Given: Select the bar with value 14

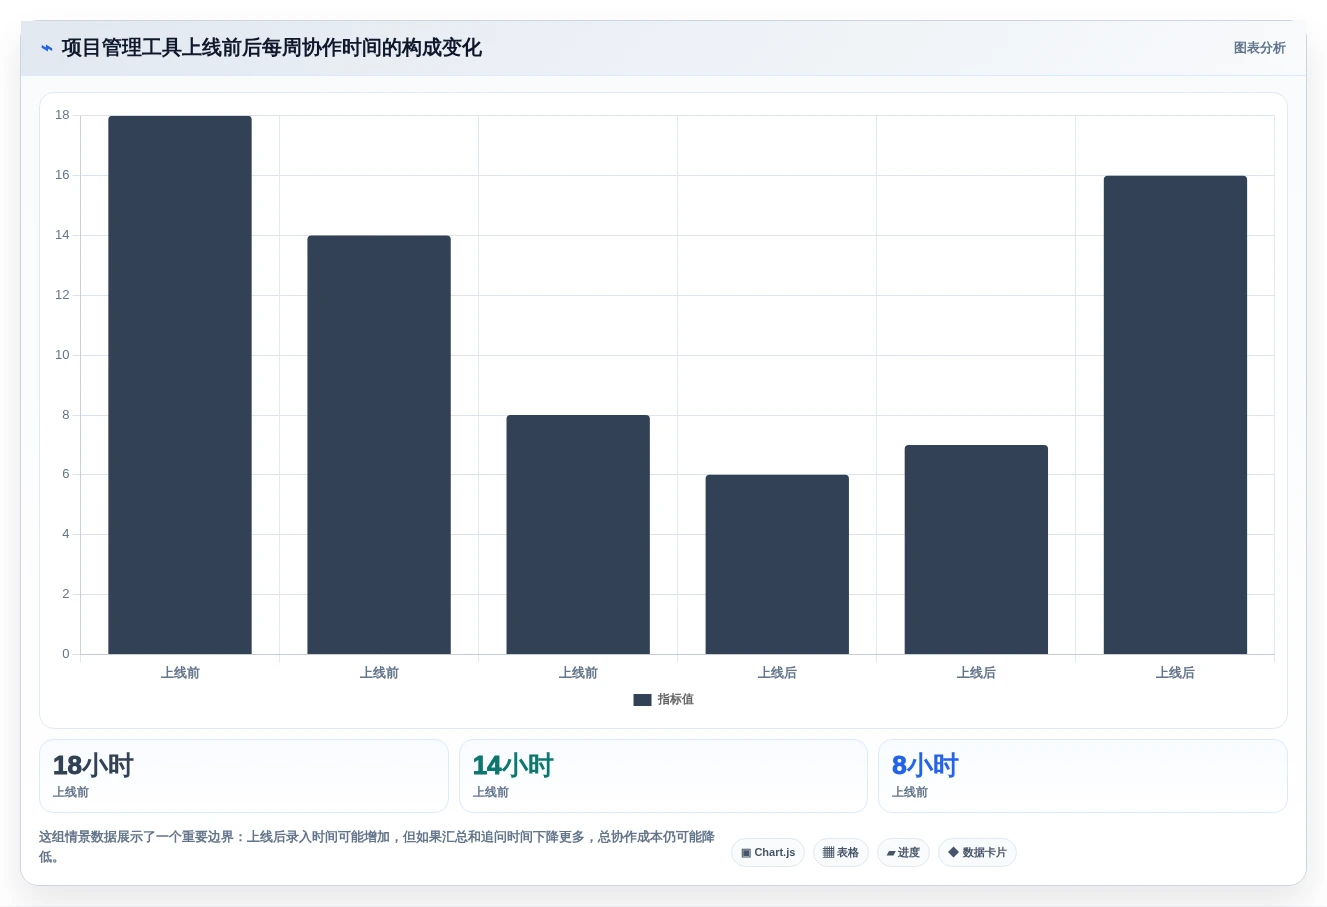Looking at the screenshot, I should (x=379, y=445).
